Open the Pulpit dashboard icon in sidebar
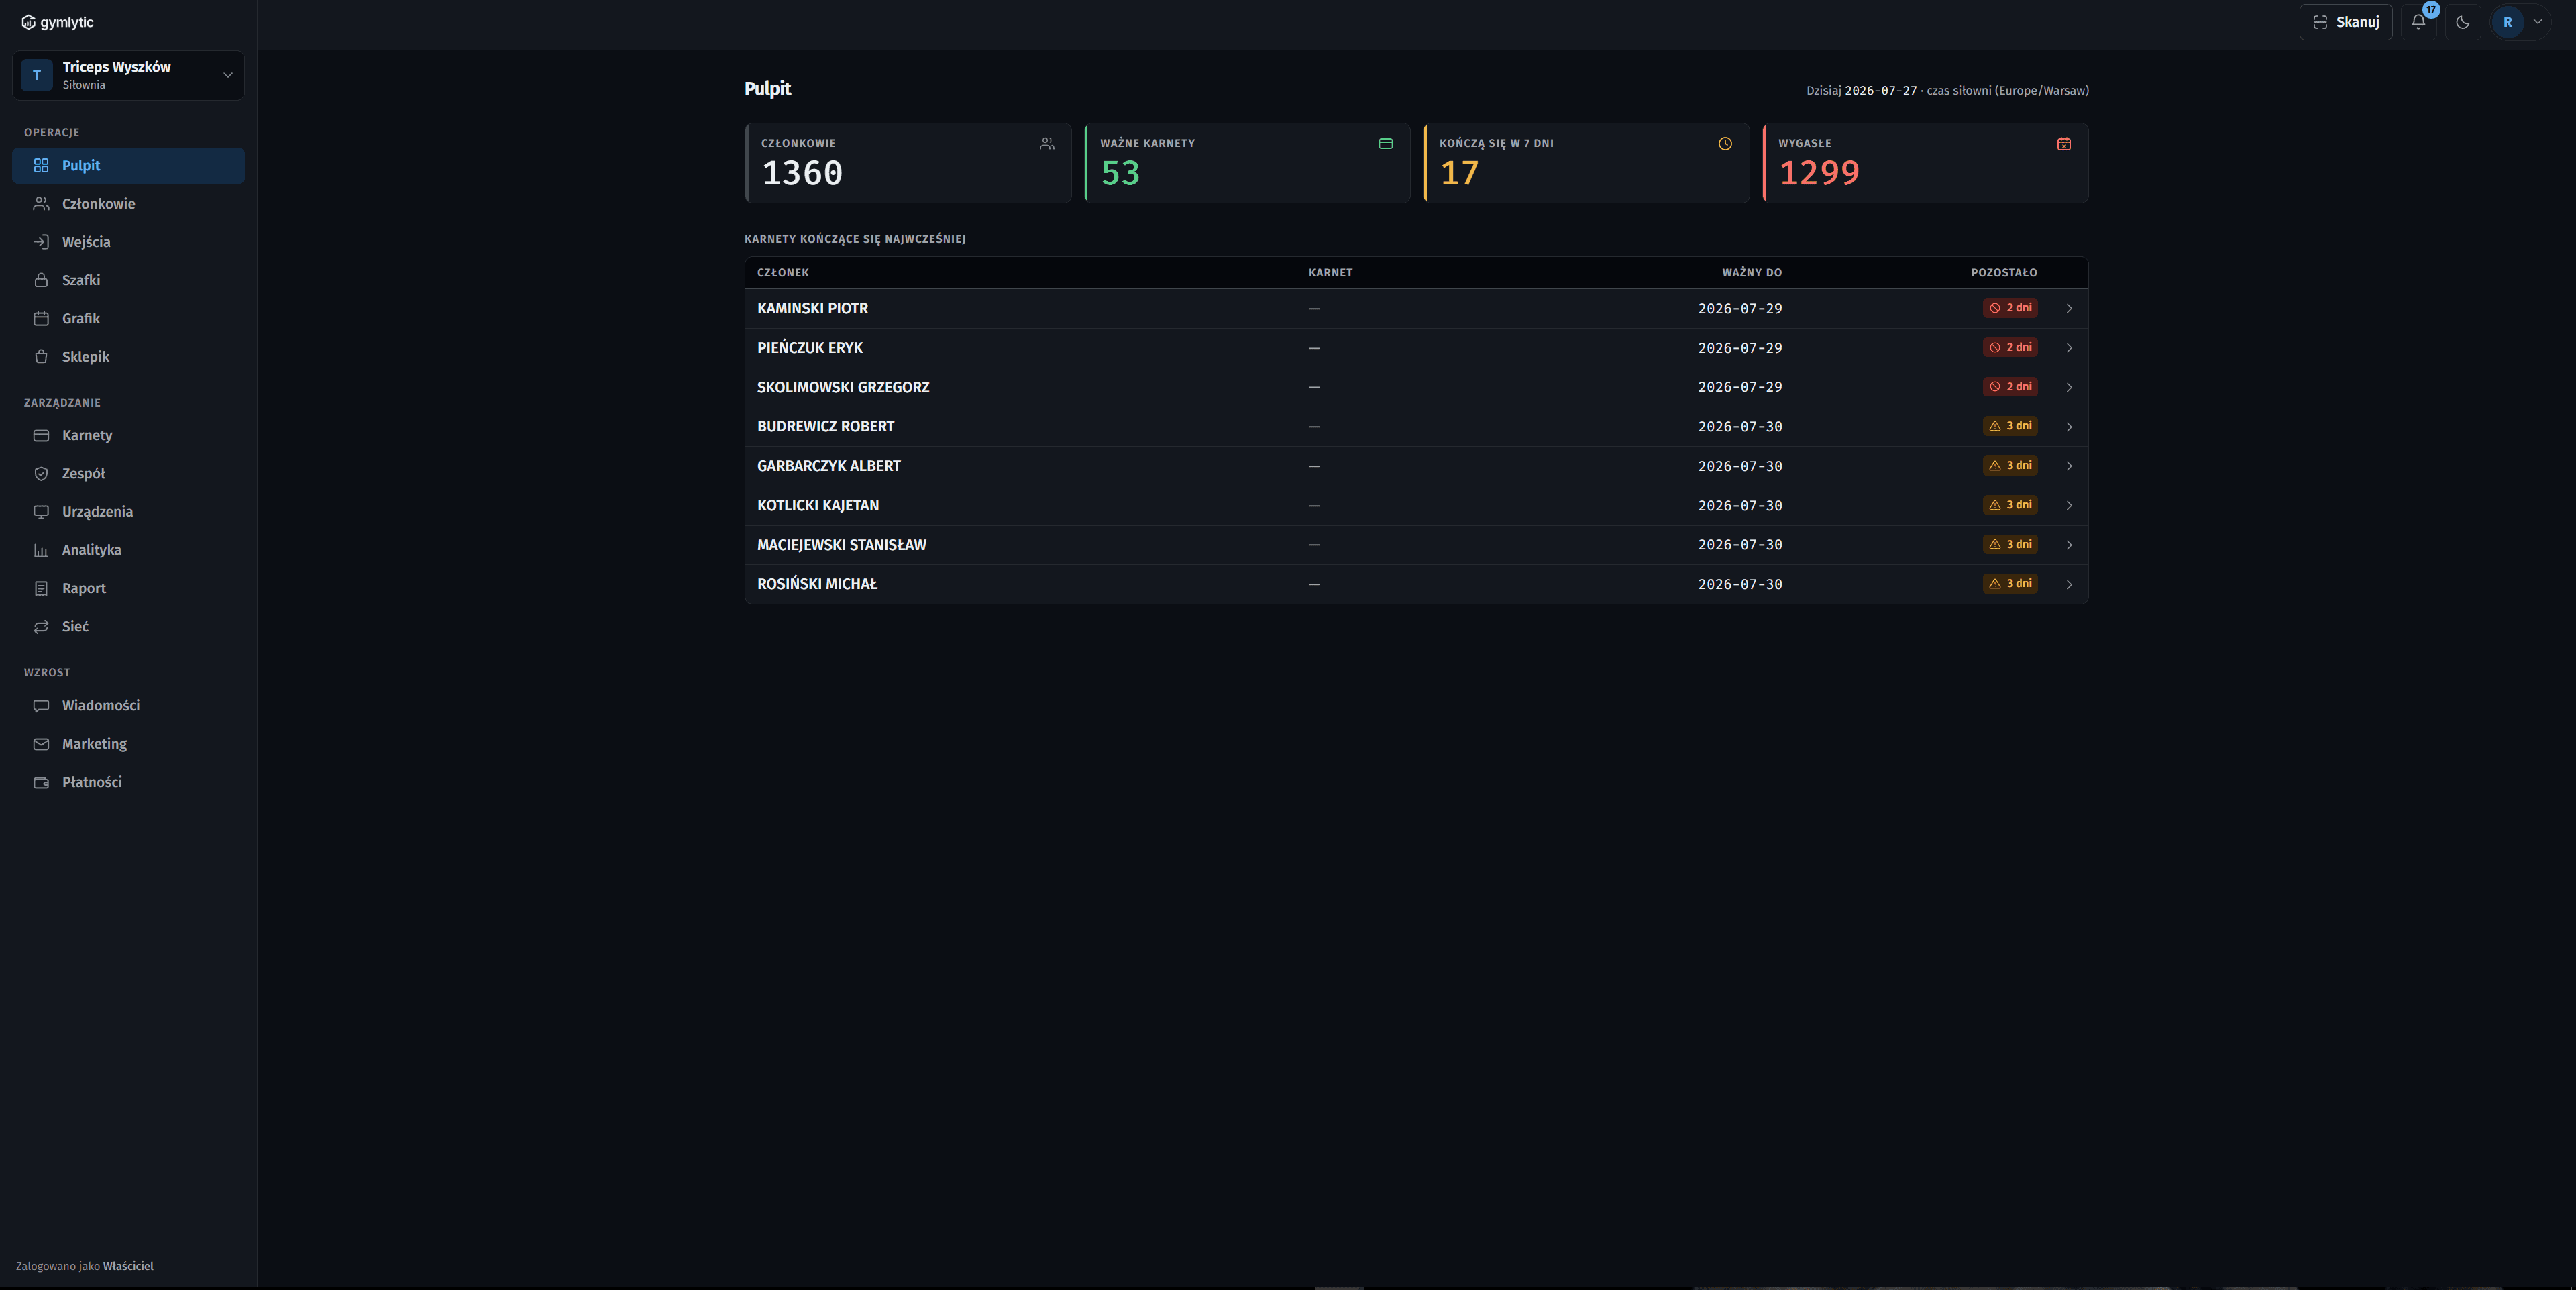 [41, 165]
